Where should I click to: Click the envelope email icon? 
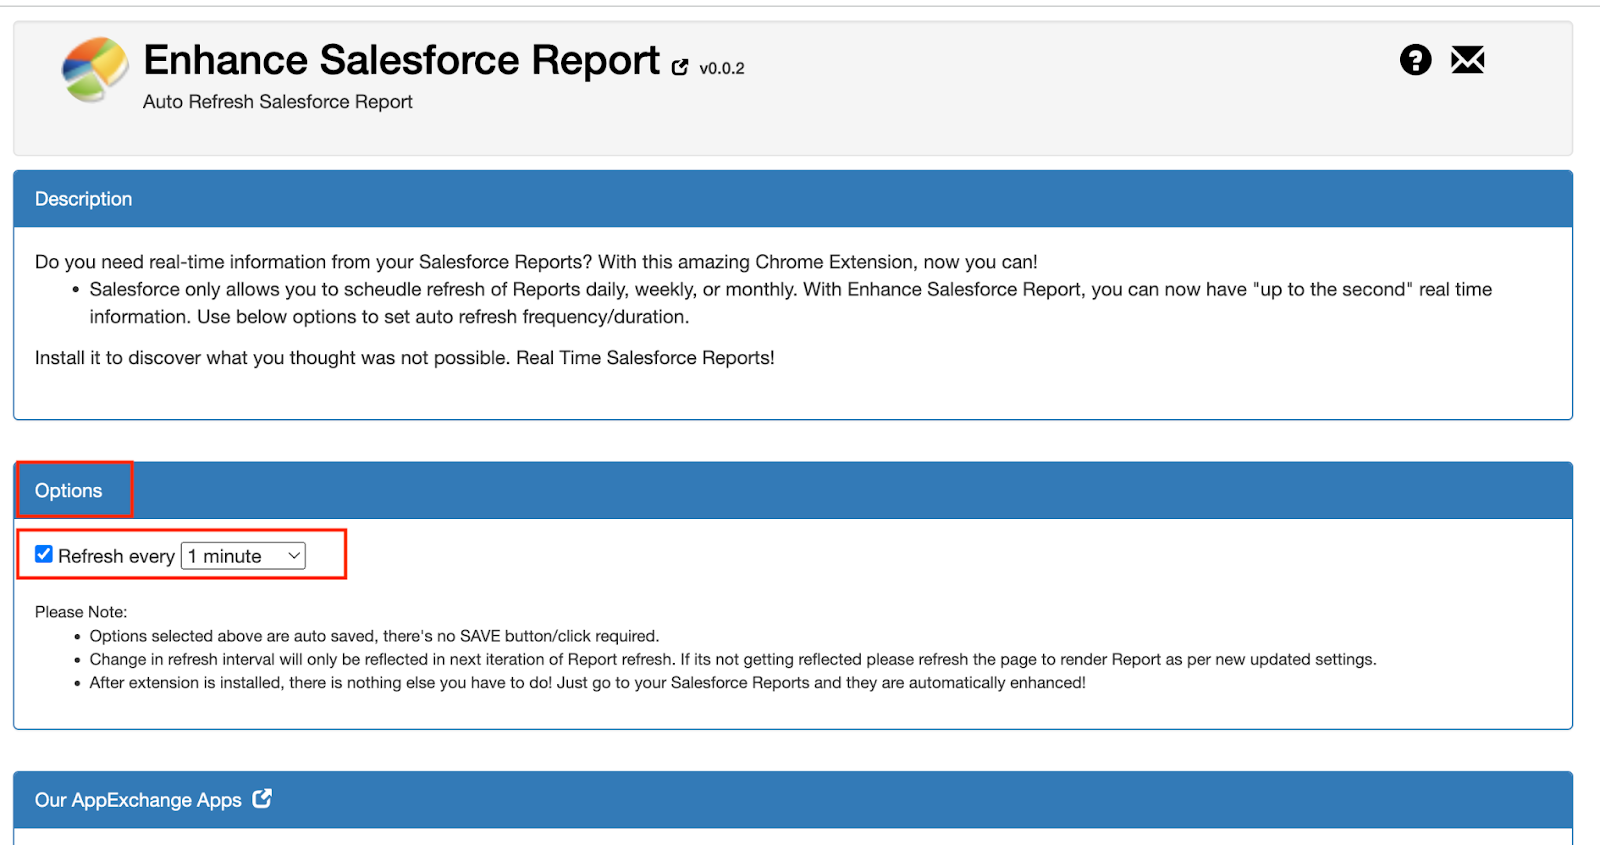pyautogui.click(x=1467, y=60)
